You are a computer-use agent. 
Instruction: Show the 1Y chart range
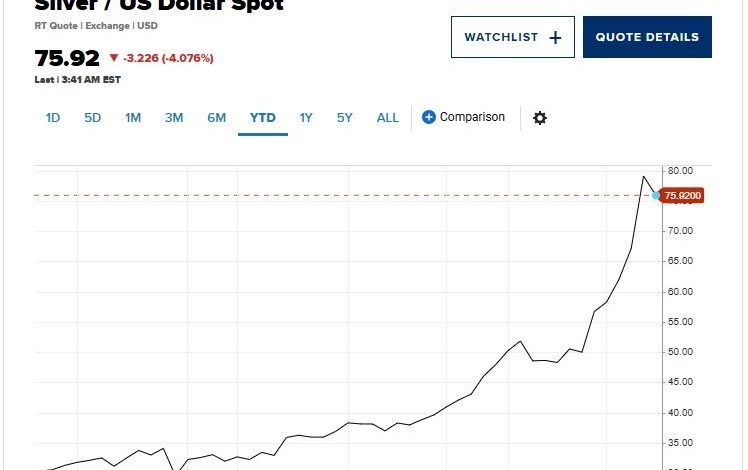coord(306,118)
